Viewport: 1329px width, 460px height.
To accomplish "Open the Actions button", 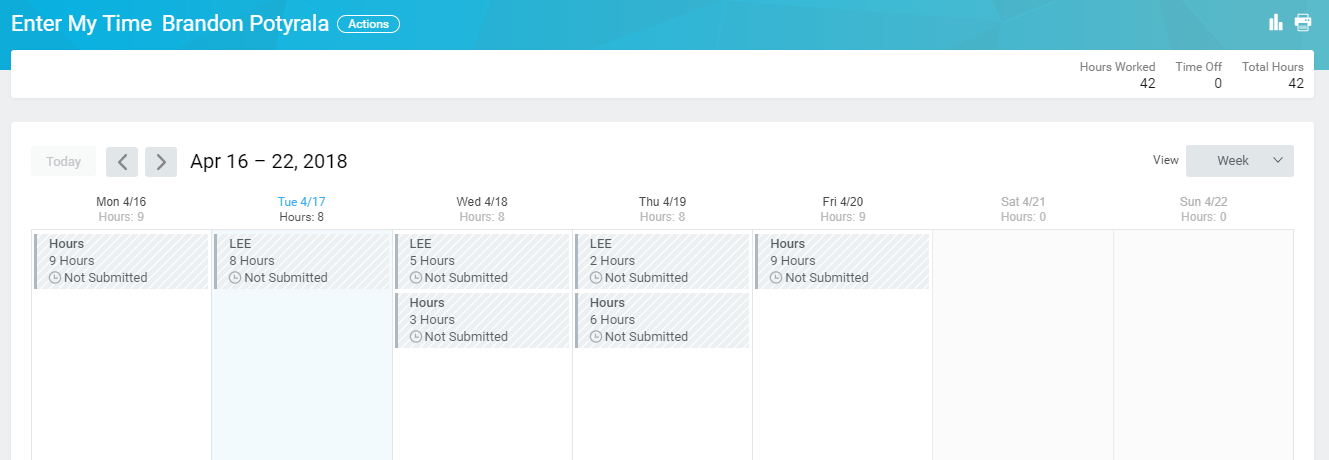I will coord(368,24).
